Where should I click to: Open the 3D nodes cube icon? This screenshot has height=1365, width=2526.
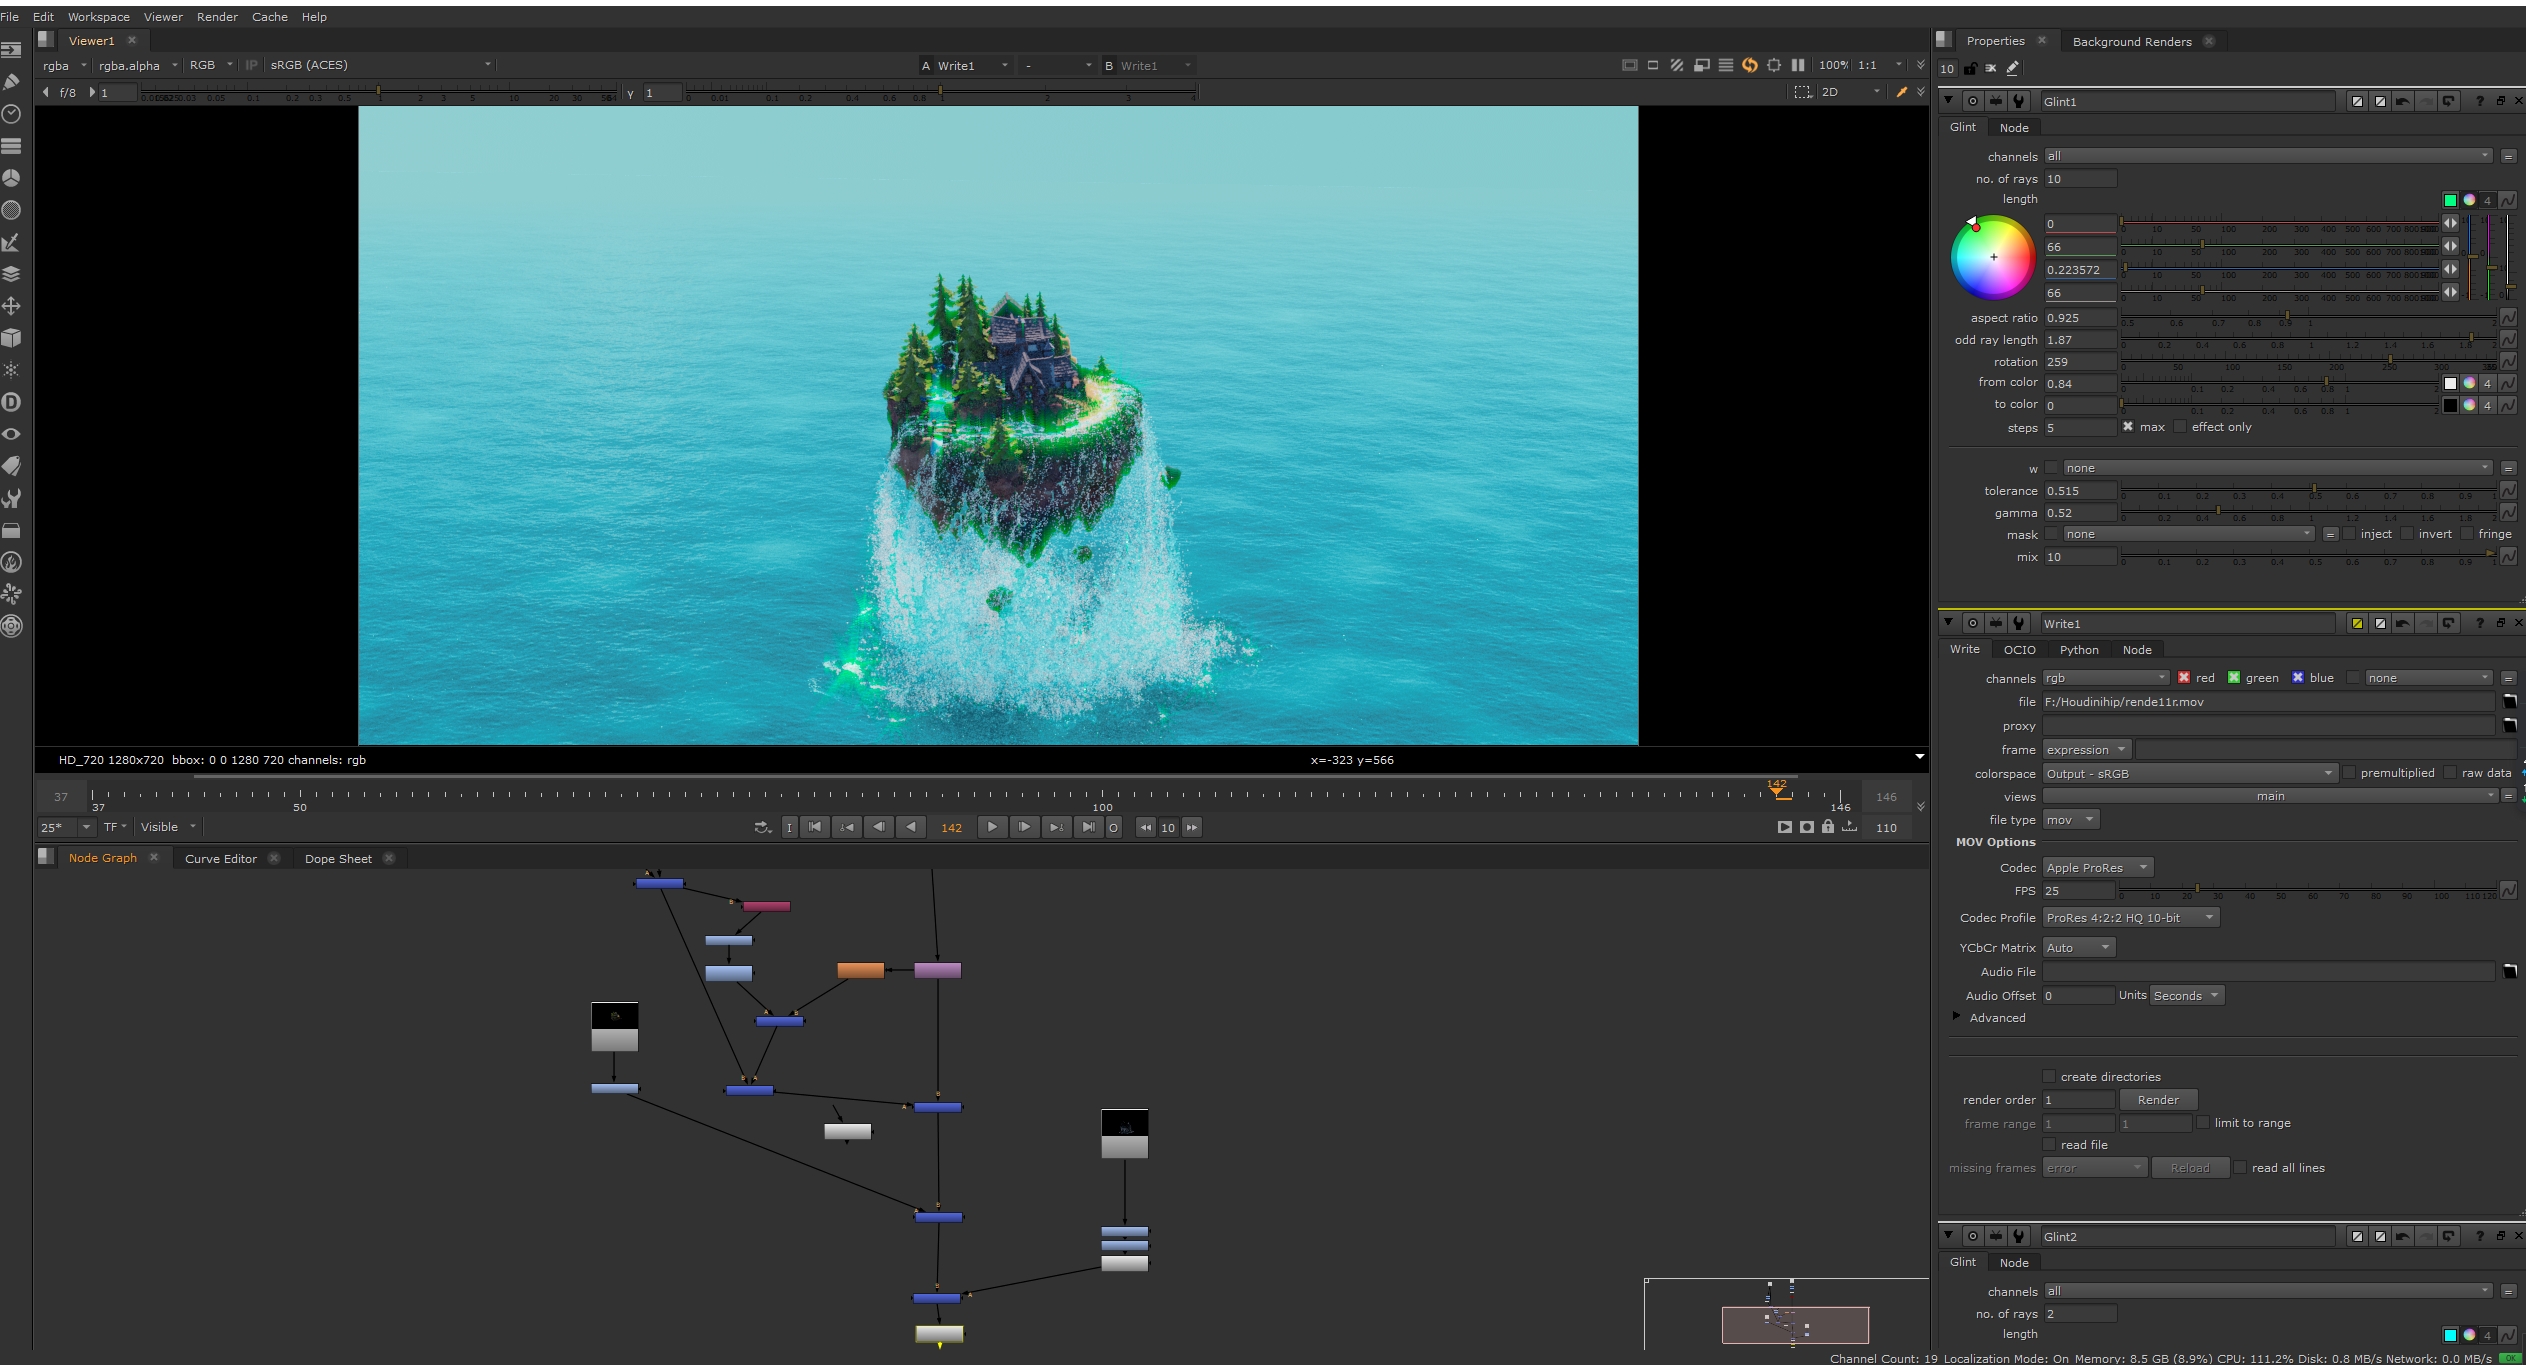(x=12, y=338)
